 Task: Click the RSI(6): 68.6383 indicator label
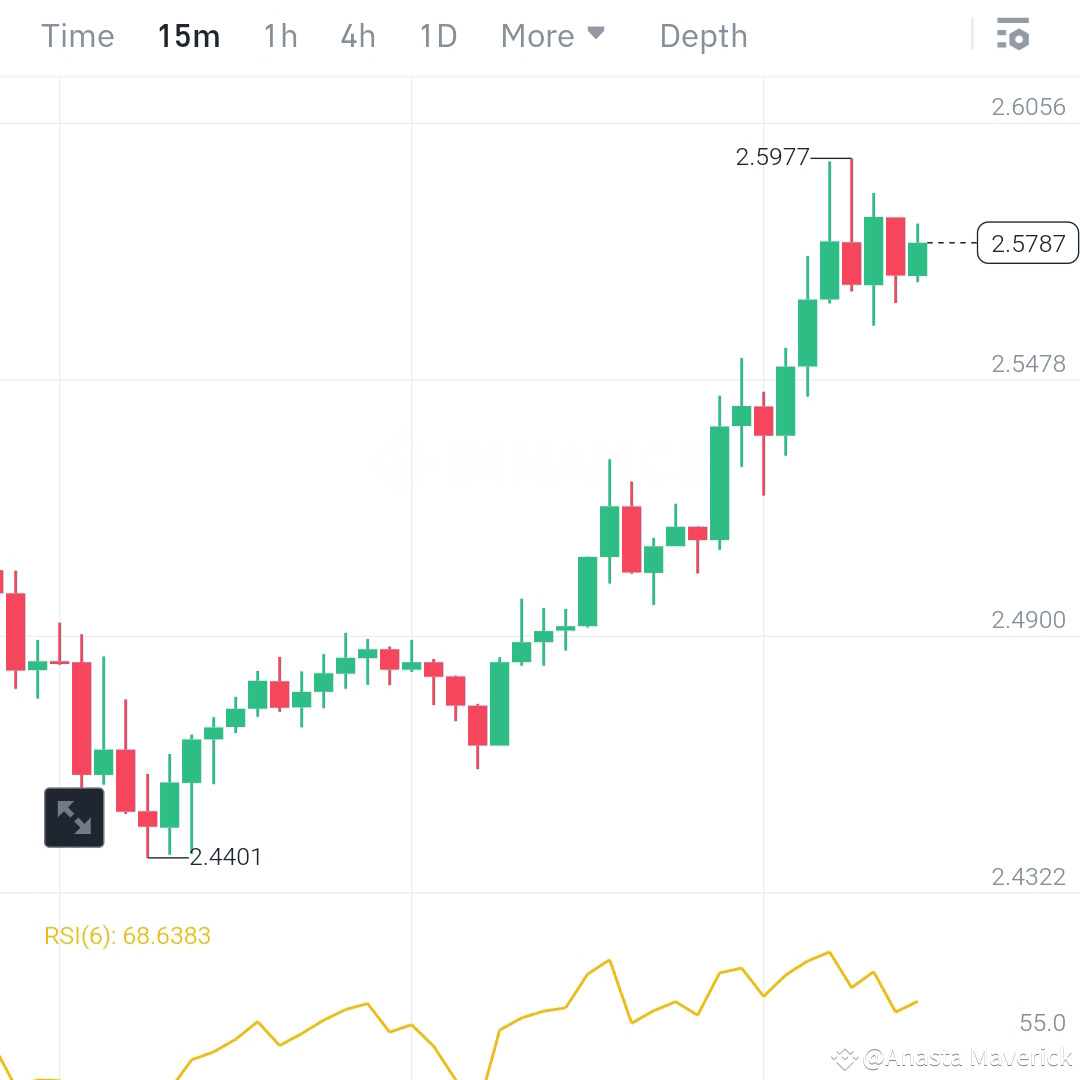click(x=126, y=935)
